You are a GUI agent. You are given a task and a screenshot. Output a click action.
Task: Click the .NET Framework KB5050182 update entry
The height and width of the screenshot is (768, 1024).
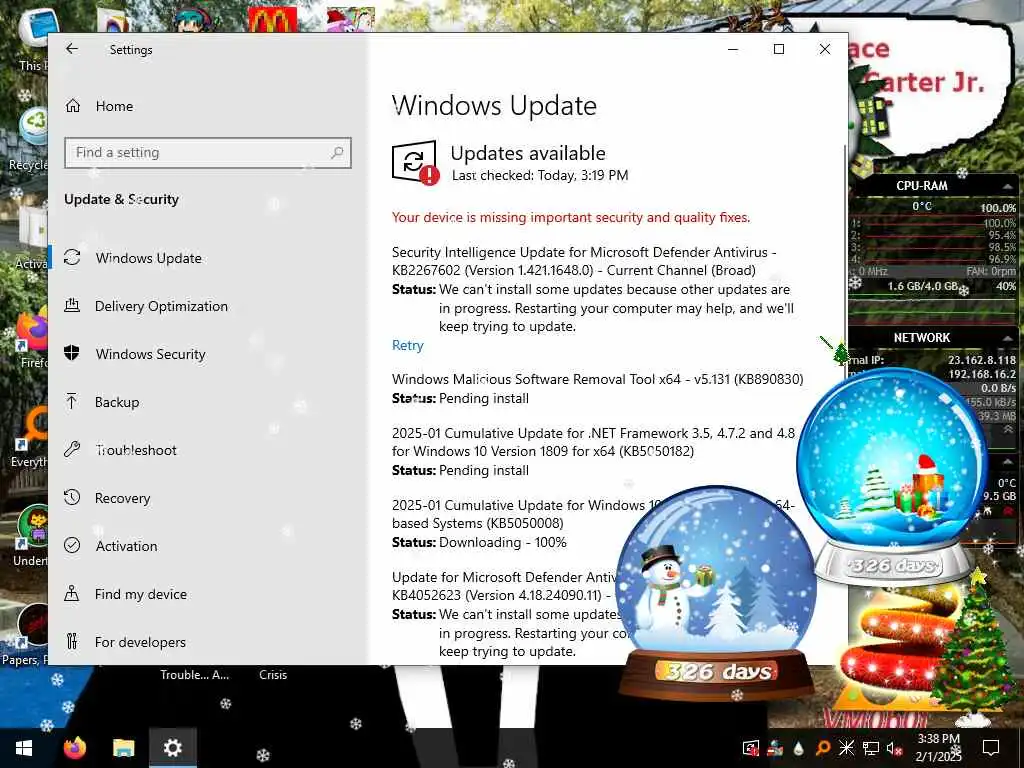593,442
